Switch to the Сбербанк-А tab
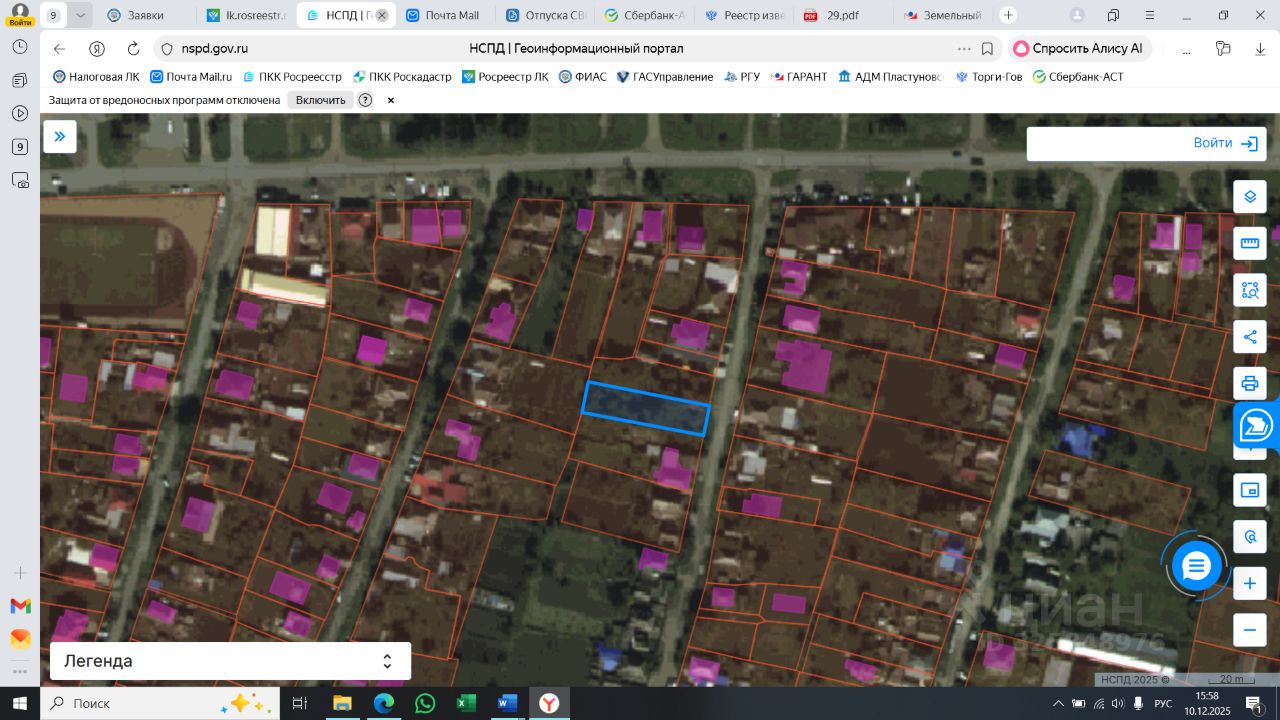 point(645,15)
